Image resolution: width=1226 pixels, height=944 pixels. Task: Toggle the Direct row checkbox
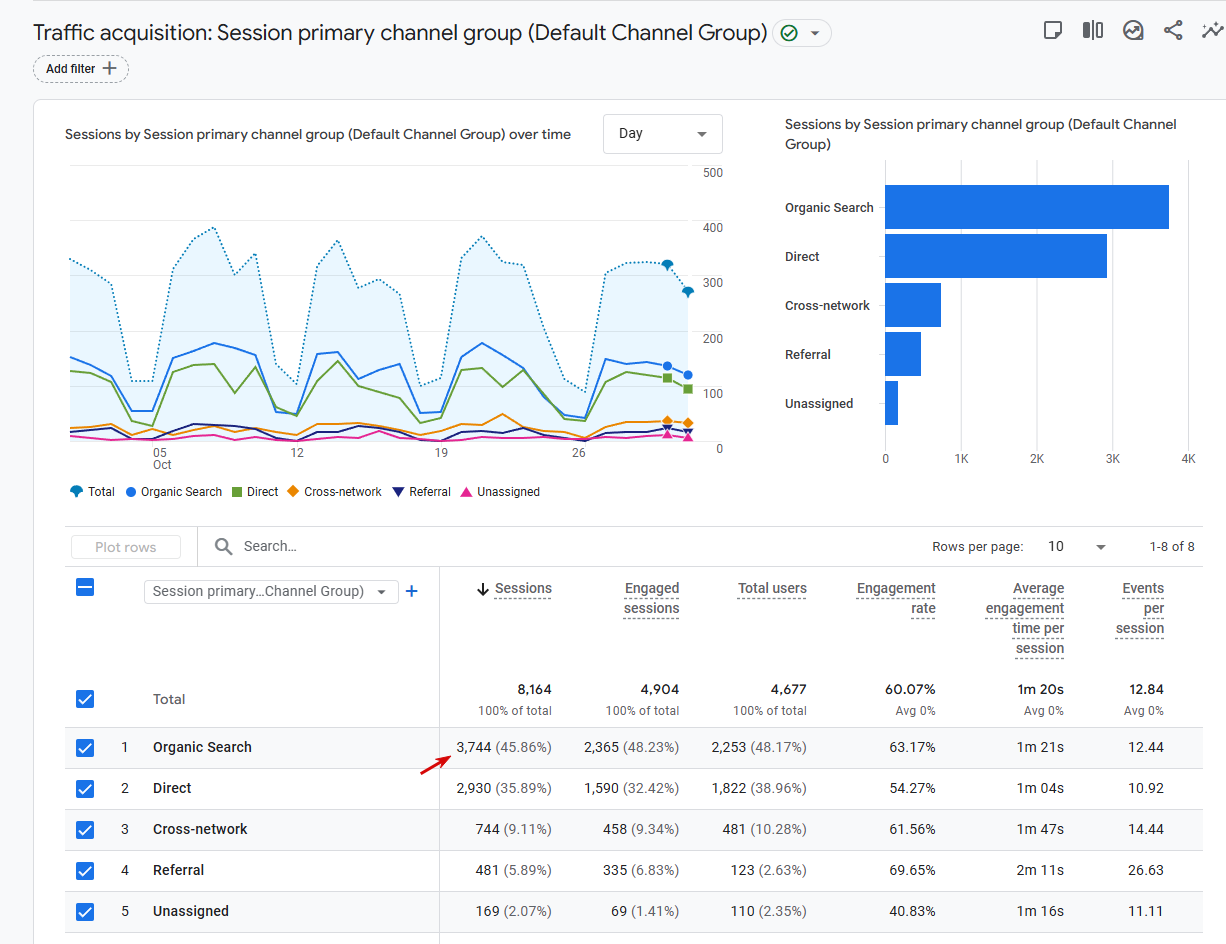click(x=85, y=788)
